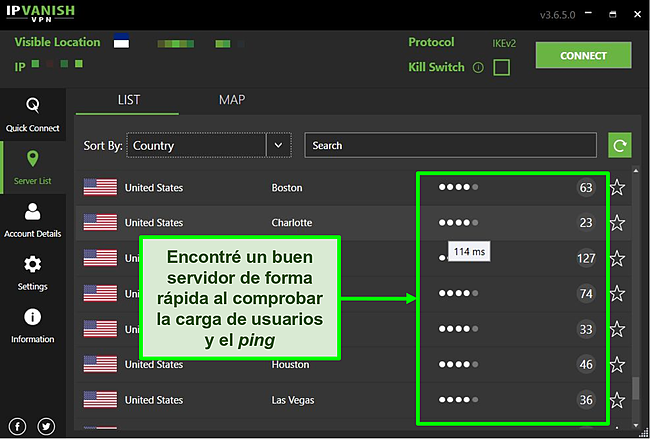Open Quick Connect from the sidebar
The width and height of the screenshot is (650, 439).
point(32,112)
